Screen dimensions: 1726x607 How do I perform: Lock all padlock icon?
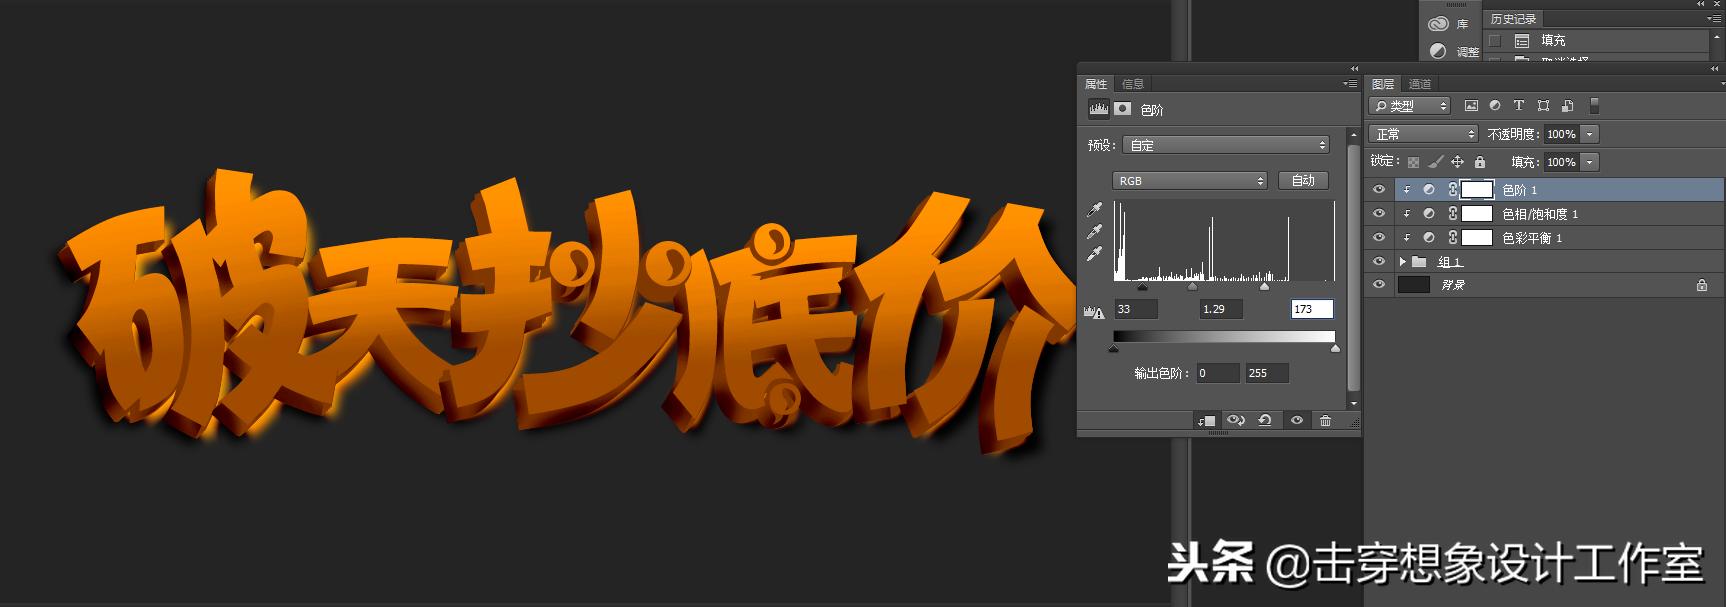[1480, 162]
